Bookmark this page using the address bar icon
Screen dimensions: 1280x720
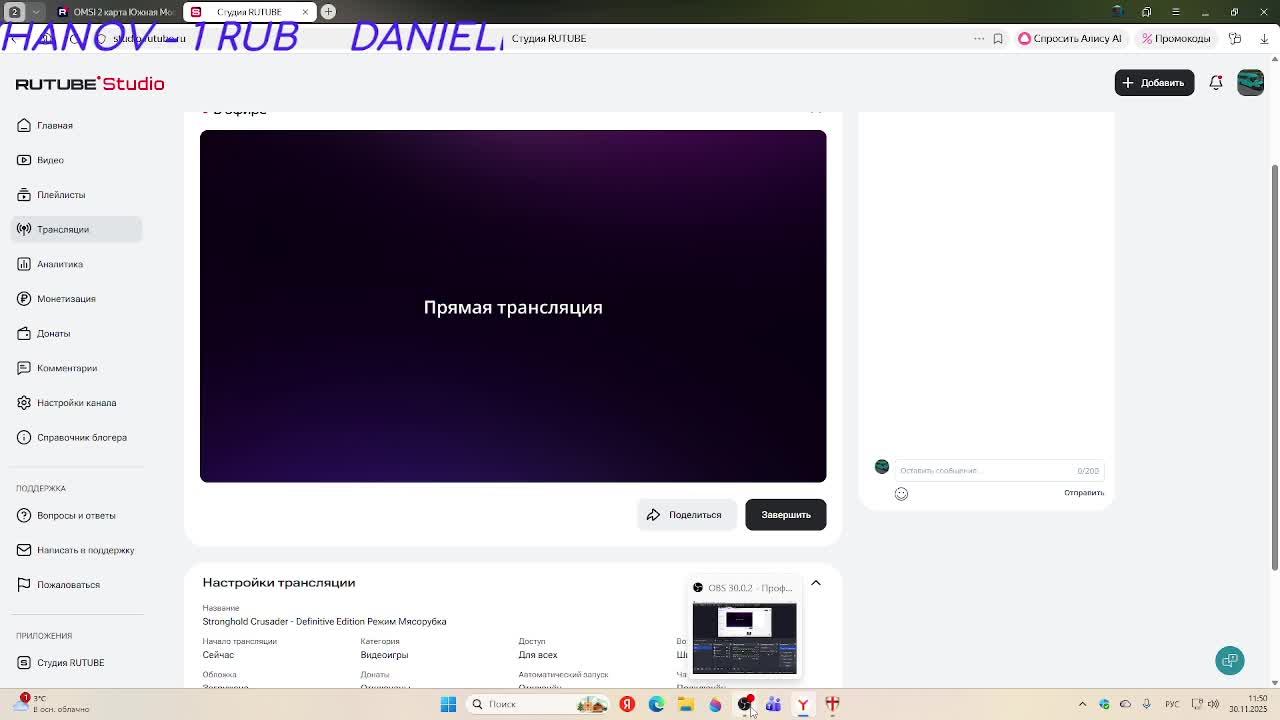[x=998, y=38]
